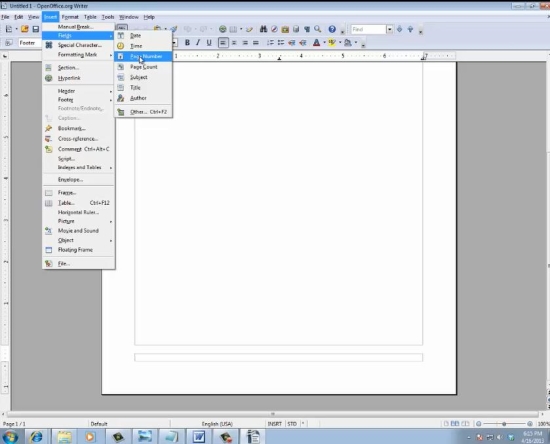The image size is (550, 444).
Task: Adjust the zoom slider in status bar
Action: (504, 424)
